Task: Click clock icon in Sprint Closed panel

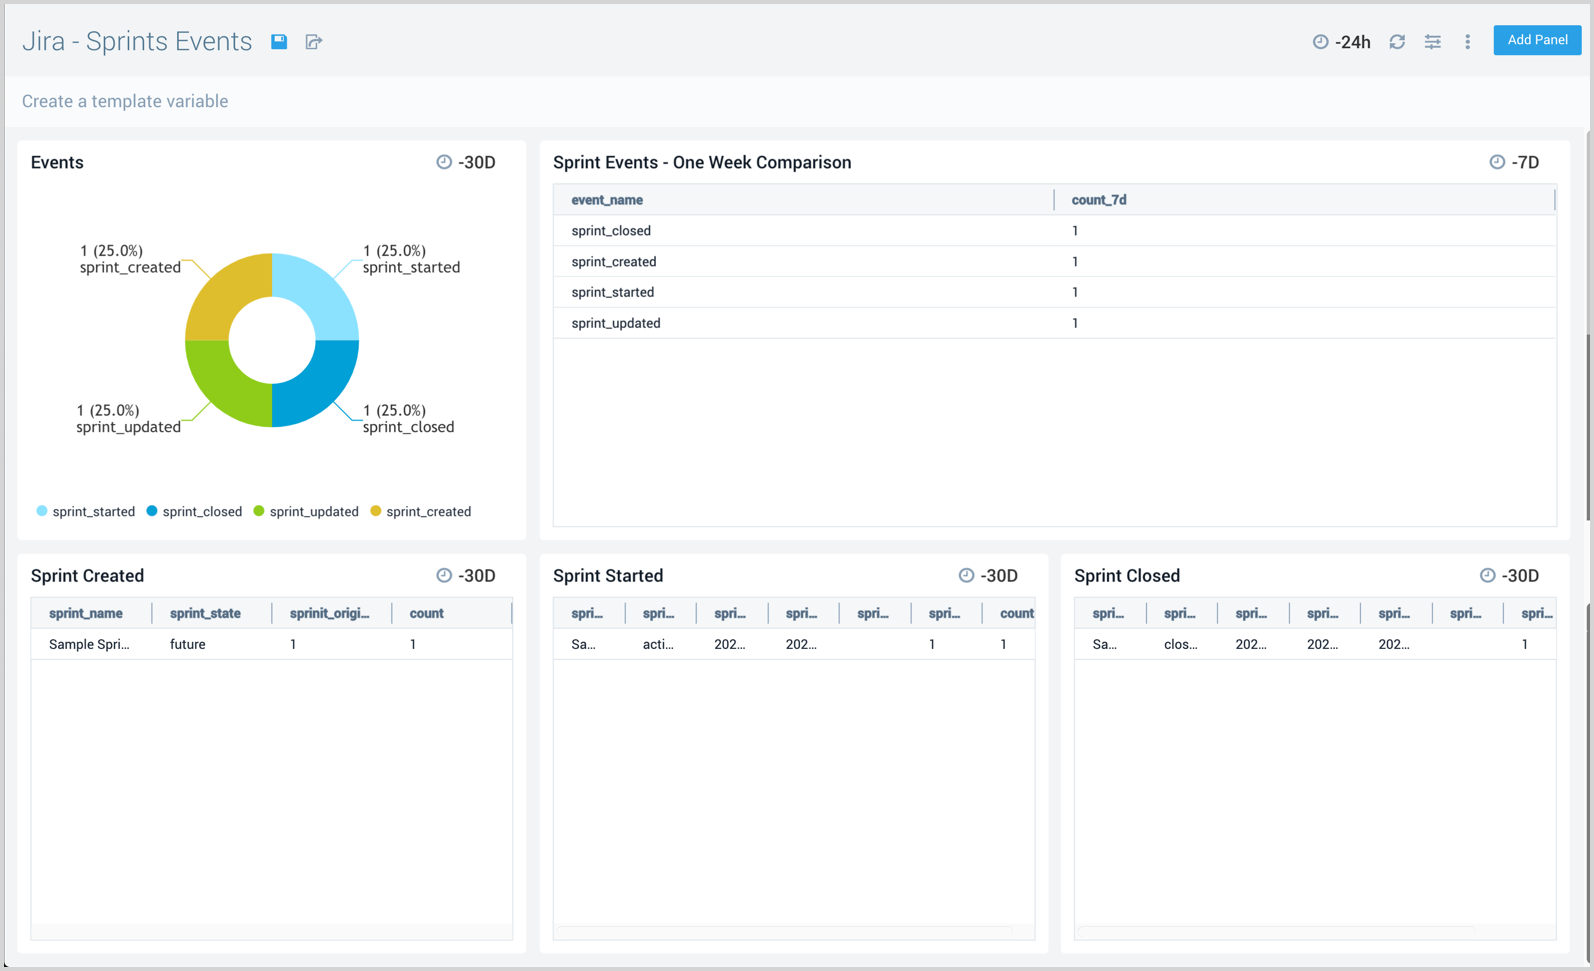Action: [x=1487, y=576]
